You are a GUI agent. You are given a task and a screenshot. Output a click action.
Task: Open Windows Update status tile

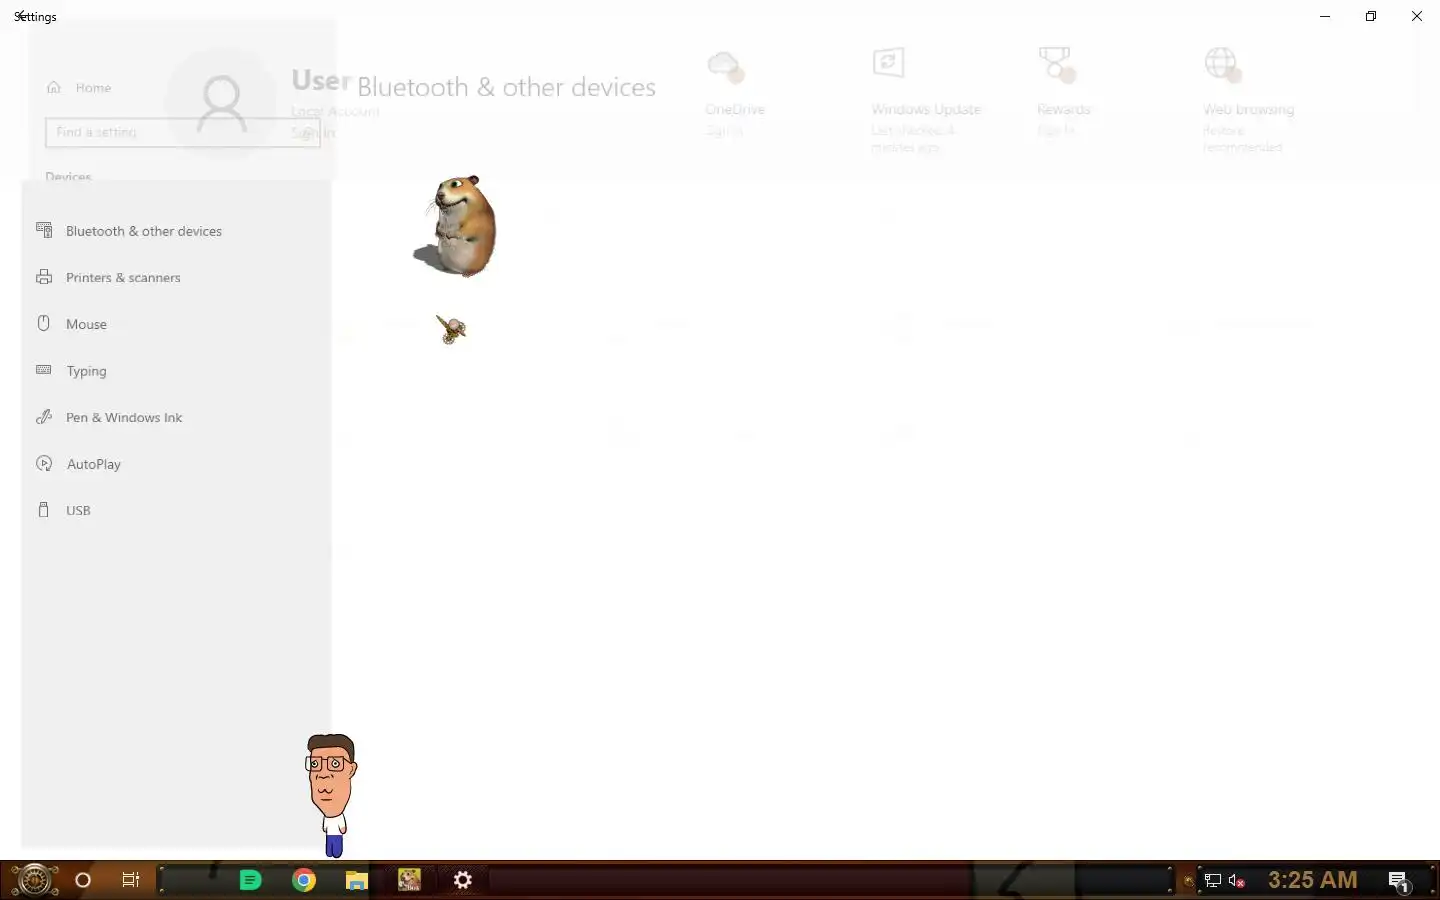pos(926,100)
